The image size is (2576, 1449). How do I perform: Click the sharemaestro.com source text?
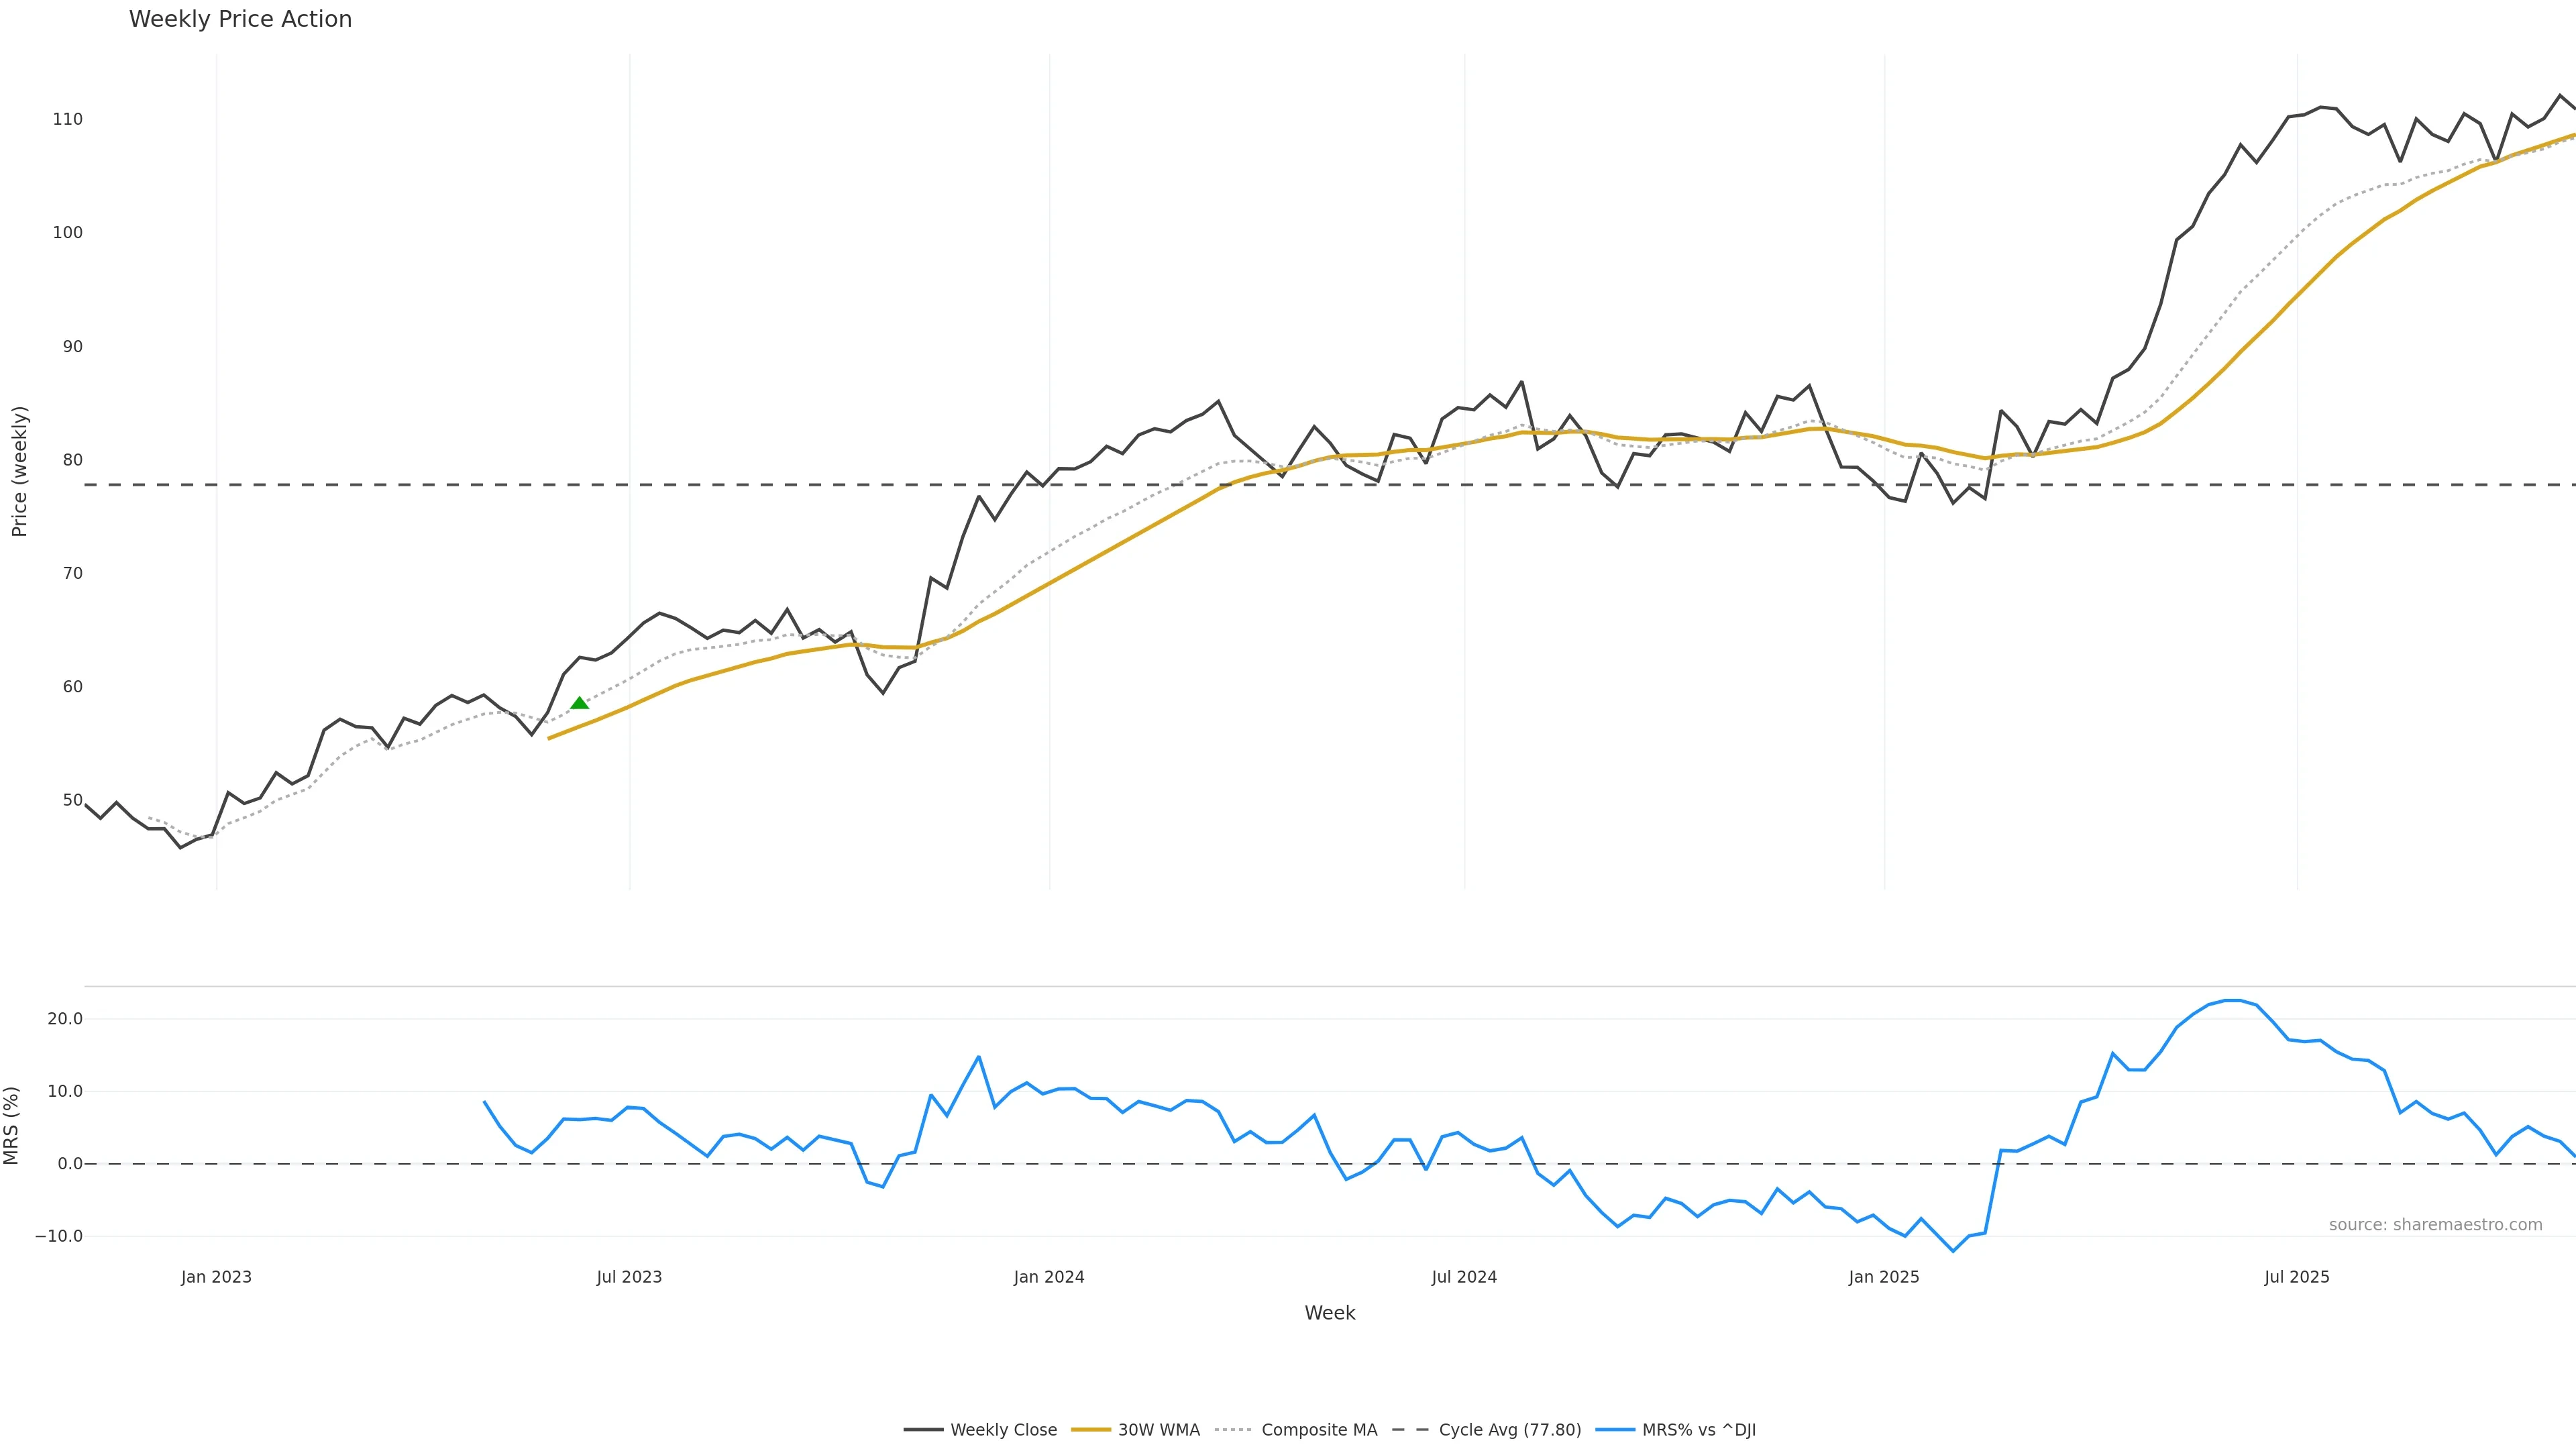point(2435,1225)
